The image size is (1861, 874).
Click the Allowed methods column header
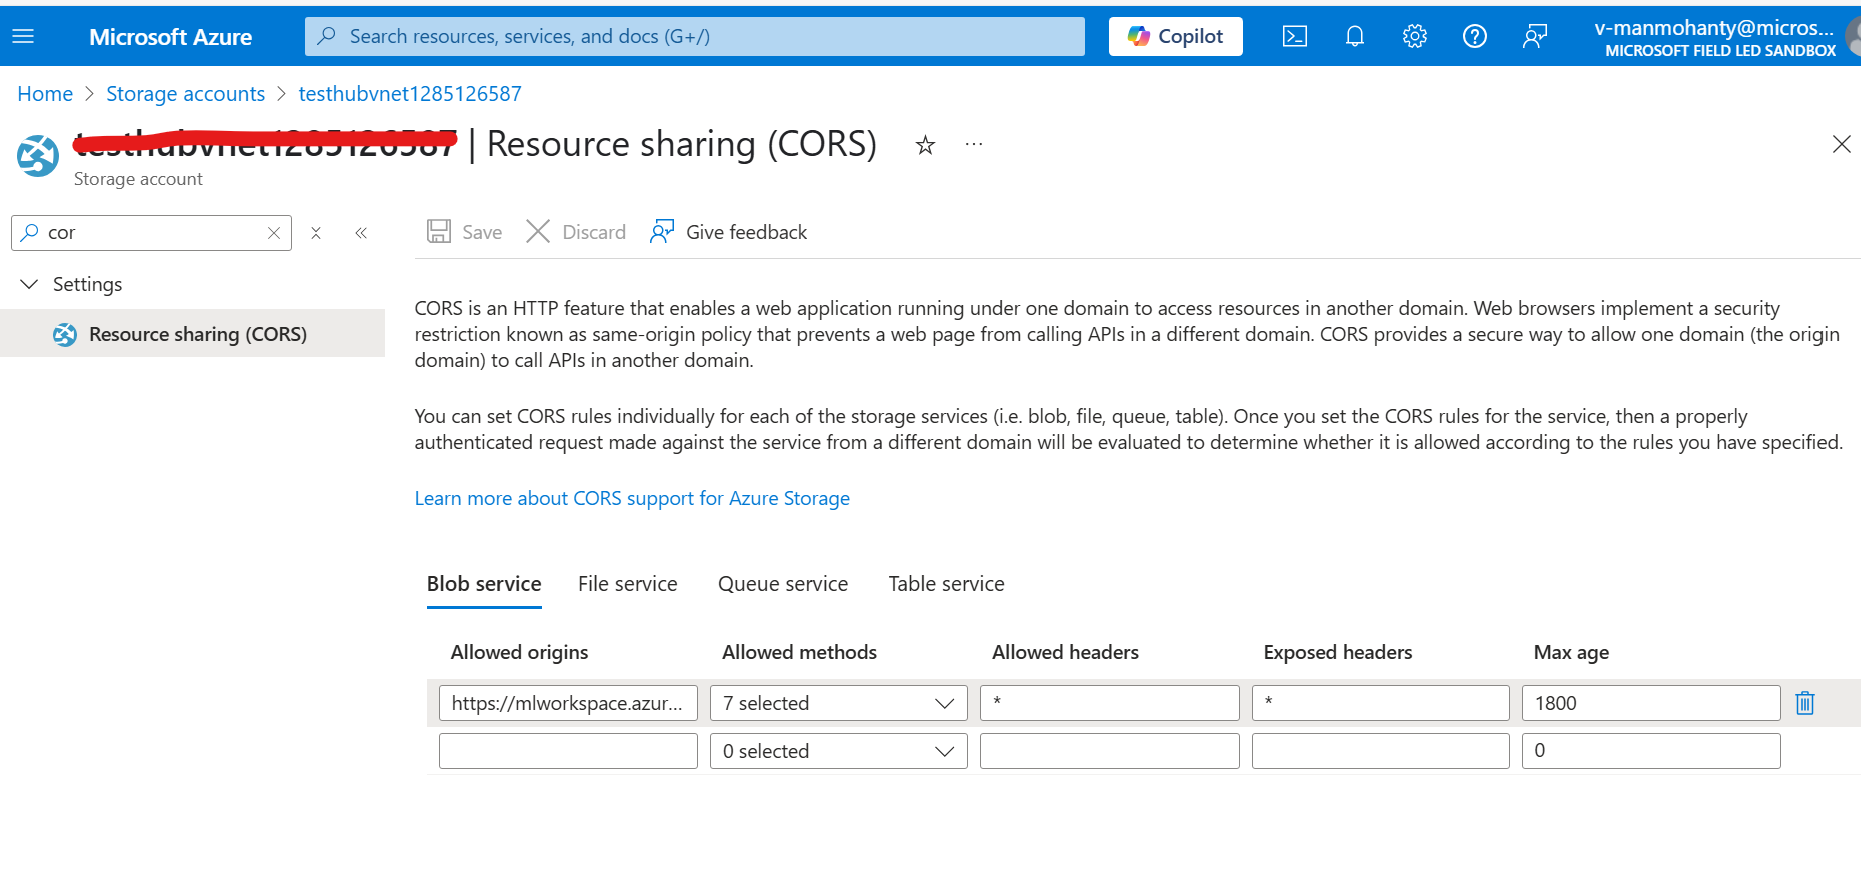799,652
